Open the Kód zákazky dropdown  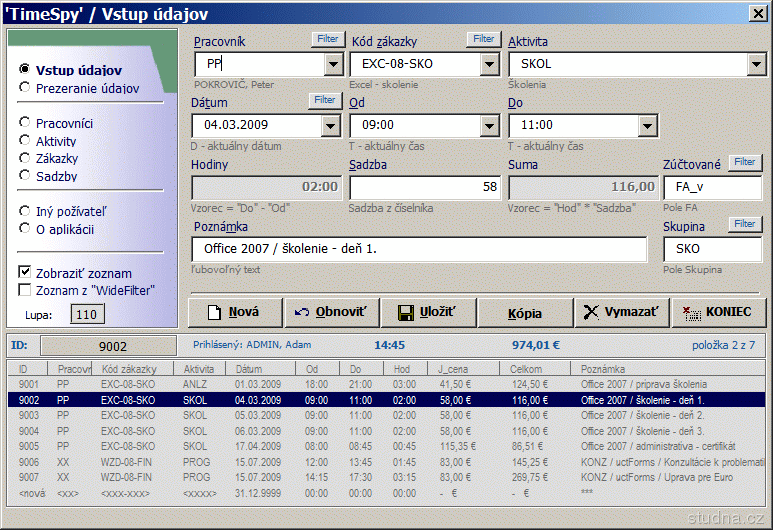pyautogui.click(x=488, y=64)
